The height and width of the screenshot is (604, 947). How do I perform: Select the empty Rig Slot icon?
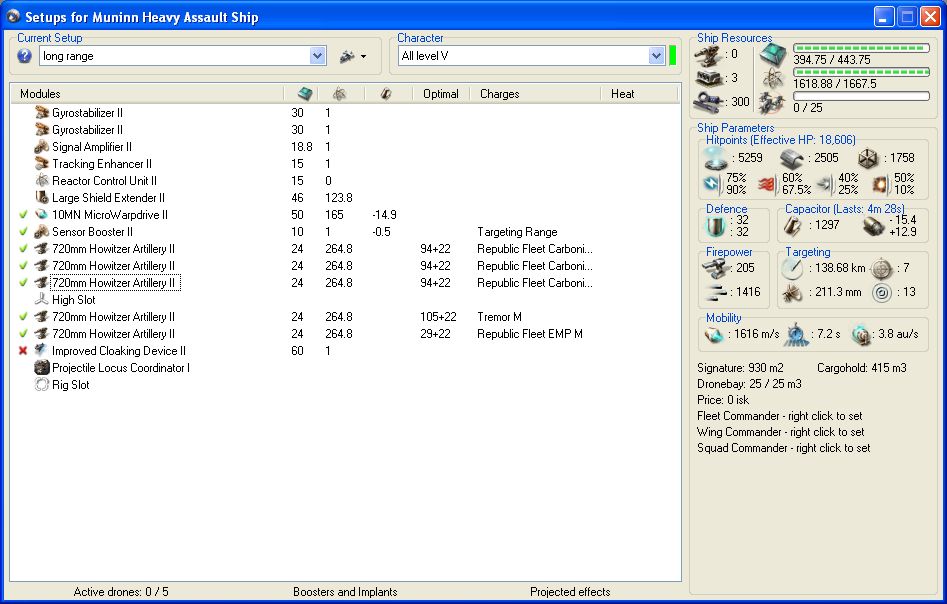pos(42,384)
